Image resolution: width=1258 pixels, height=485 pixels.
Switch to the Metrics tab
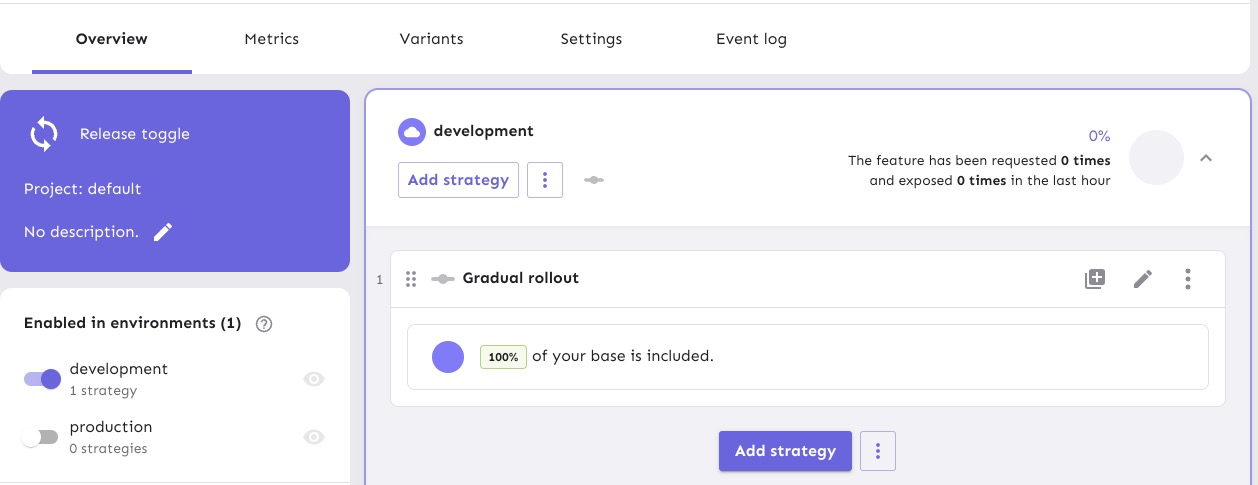pos(271,39)
